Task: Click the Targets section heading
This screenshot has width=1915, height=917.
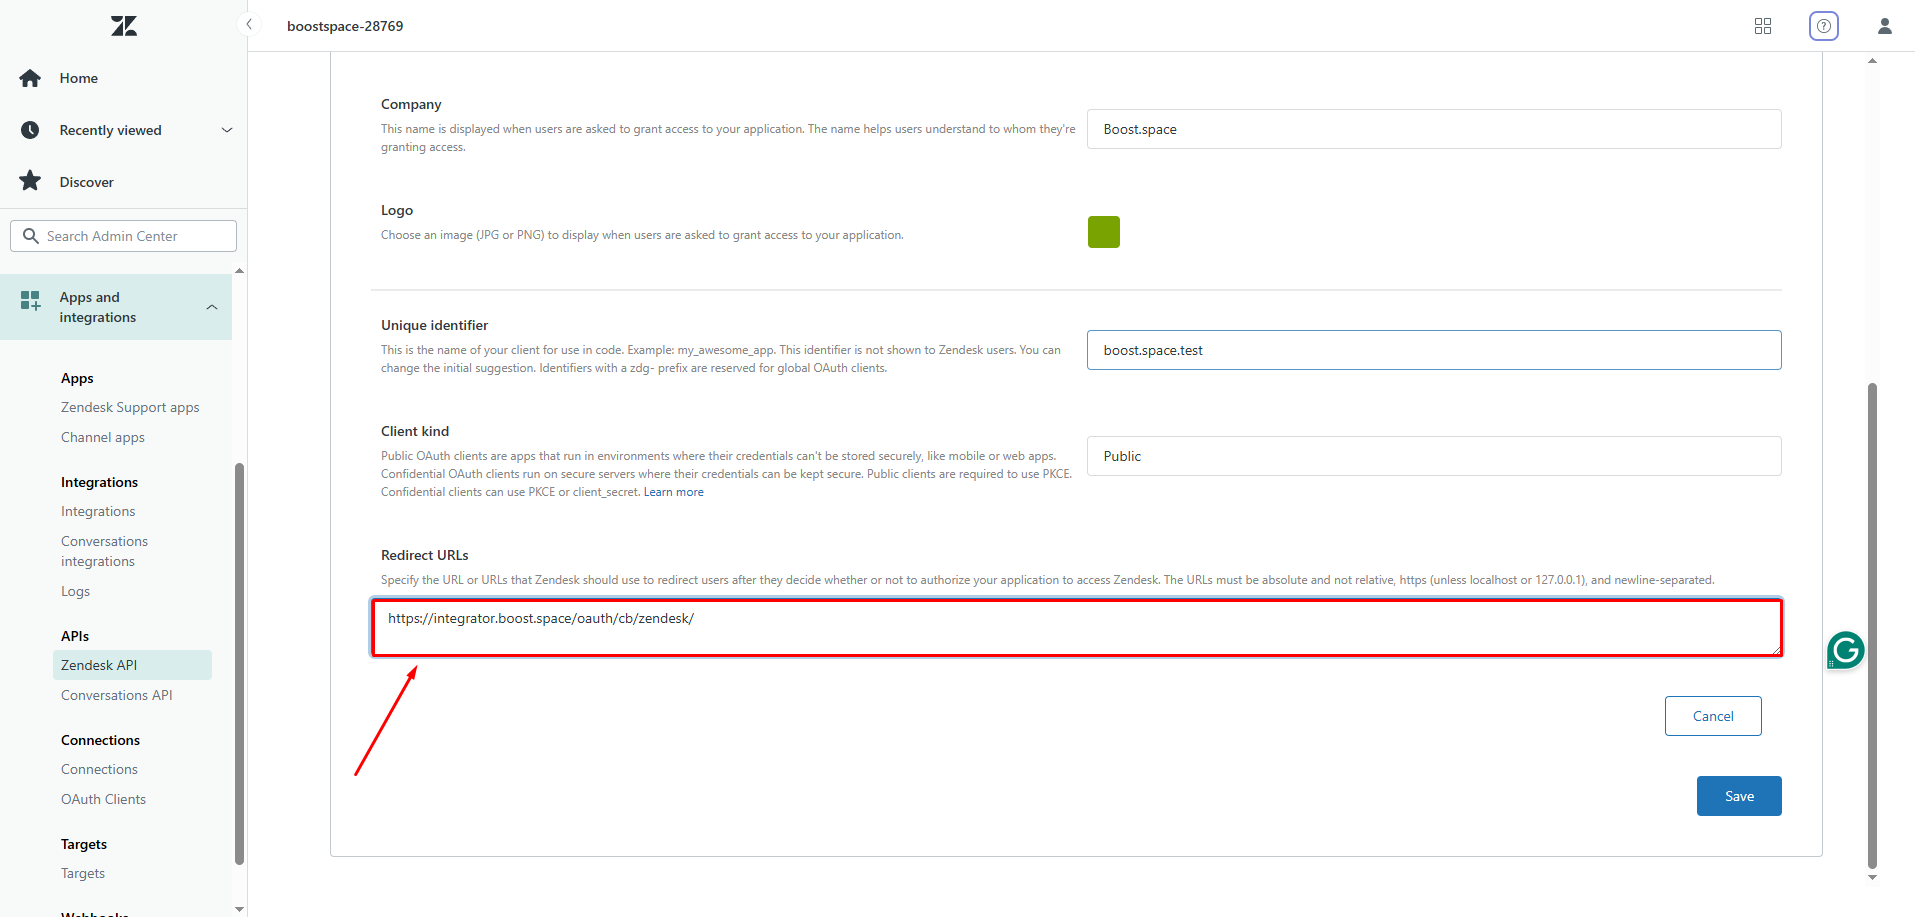Action: coord(84,844)
